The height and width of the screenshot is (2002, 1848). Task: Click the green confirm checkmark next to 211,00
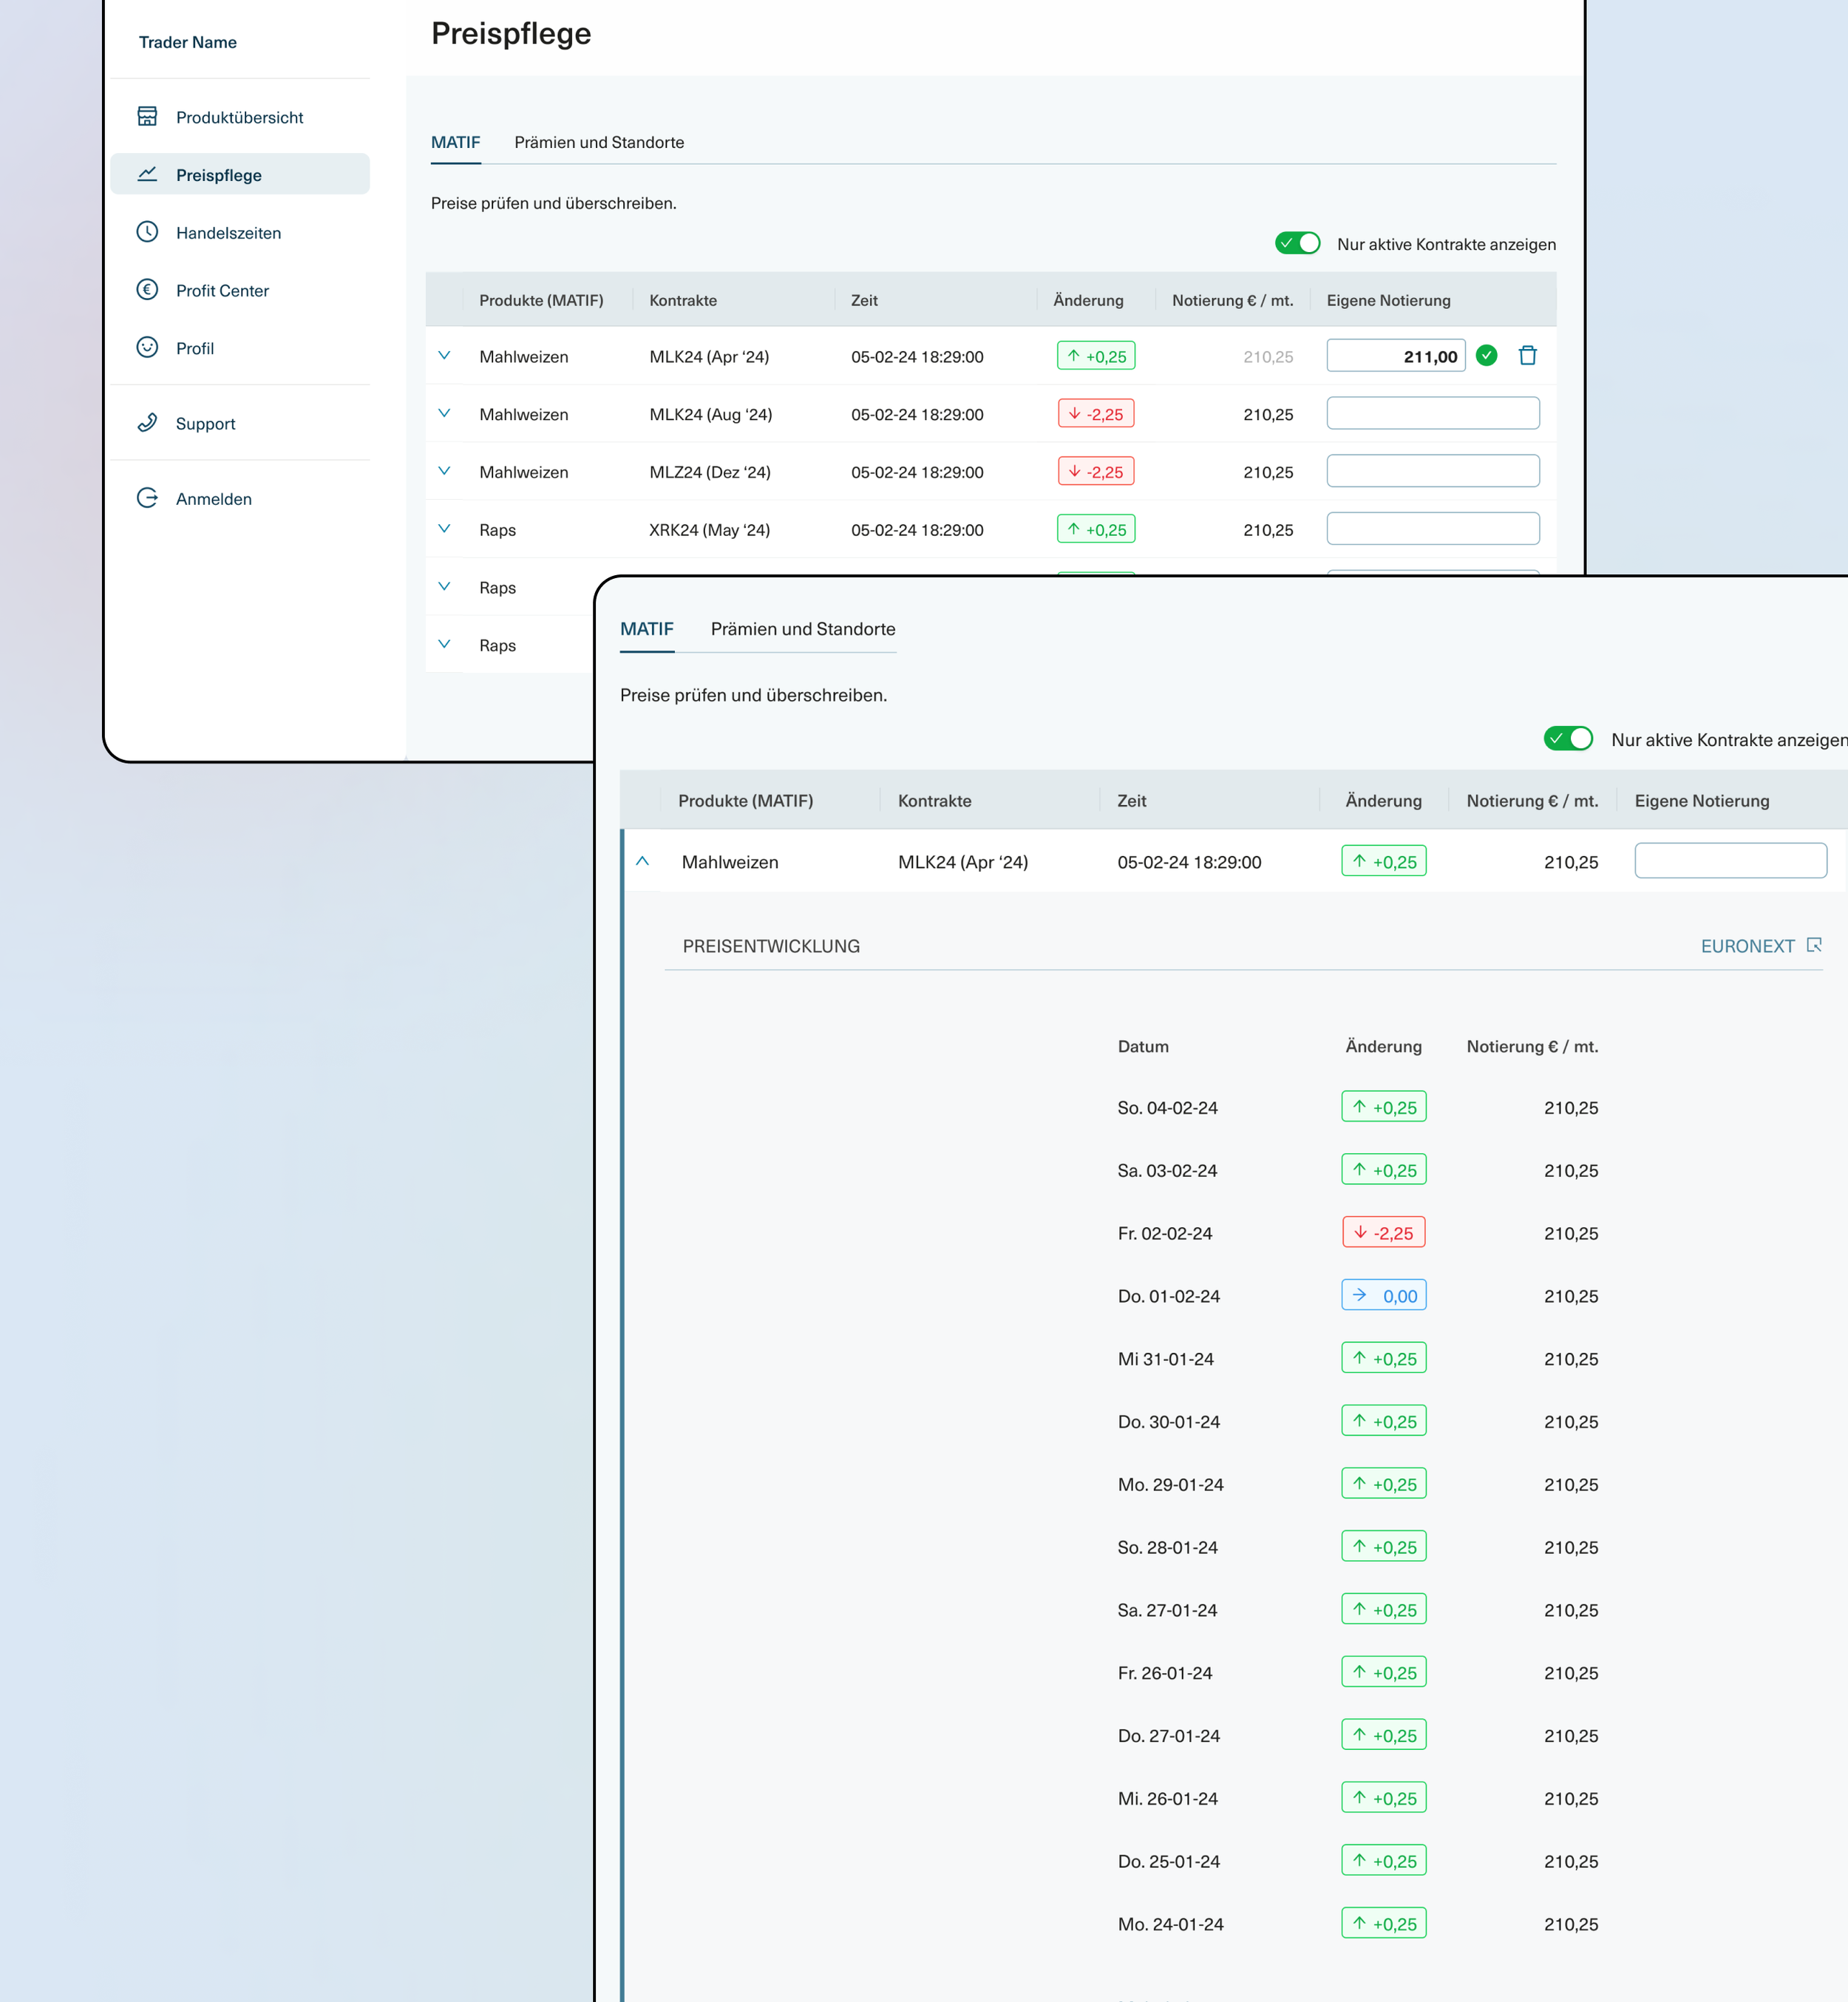1486,356
